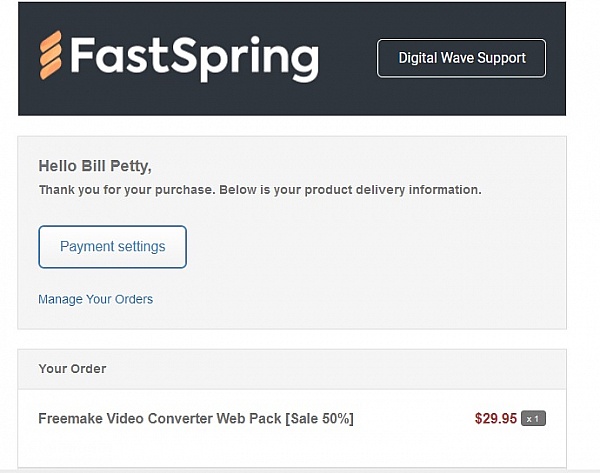Click the product delivery information sentence
The width and height of the screenshot is (600, 473).
pyautogui.click(x=380, y=189)
